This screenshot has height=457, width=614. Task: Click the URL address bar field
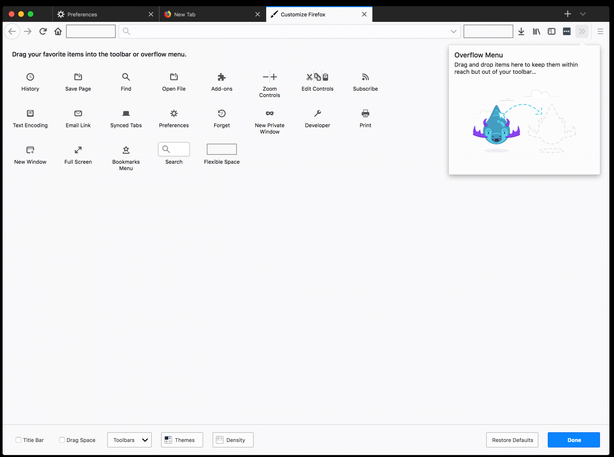(x=289, y=31)
